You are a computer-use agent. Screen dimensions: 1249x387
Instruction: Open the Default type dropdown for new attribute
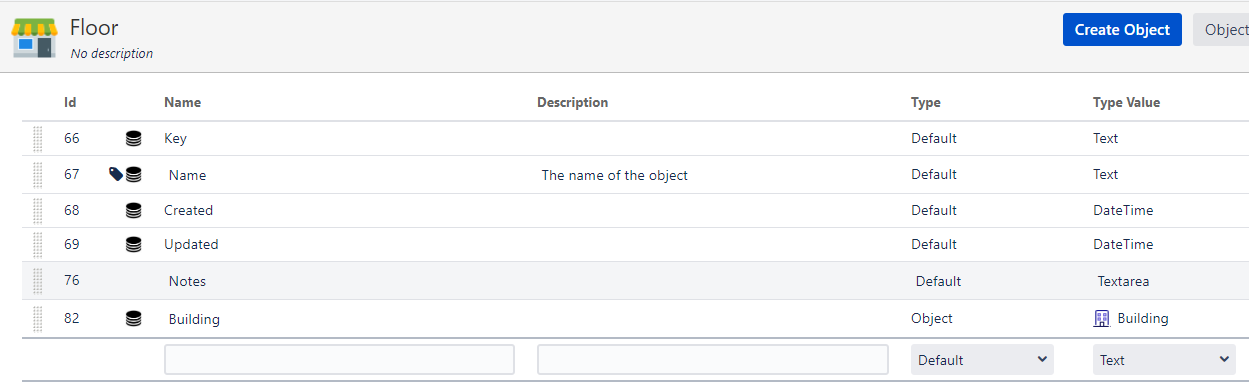point(982,360)
